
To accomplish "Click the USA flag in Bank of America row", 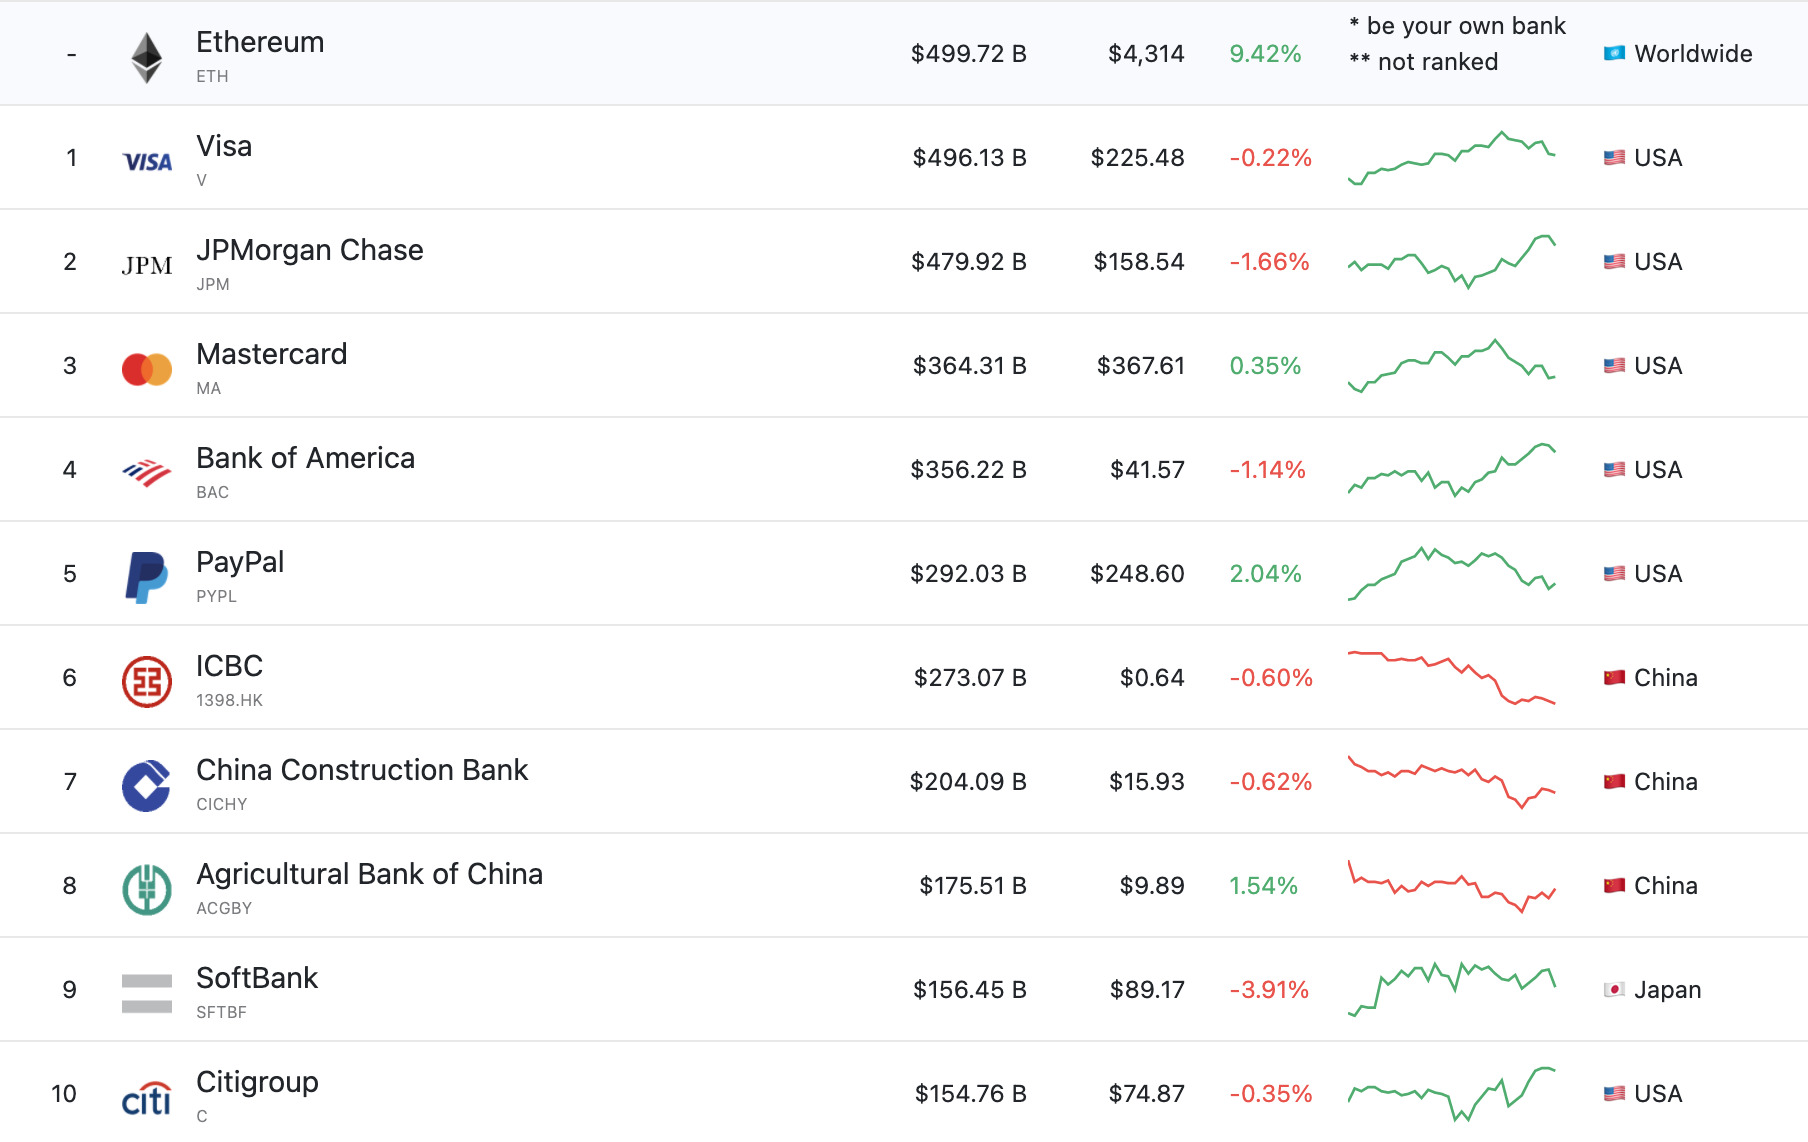I will [1614, 469].
